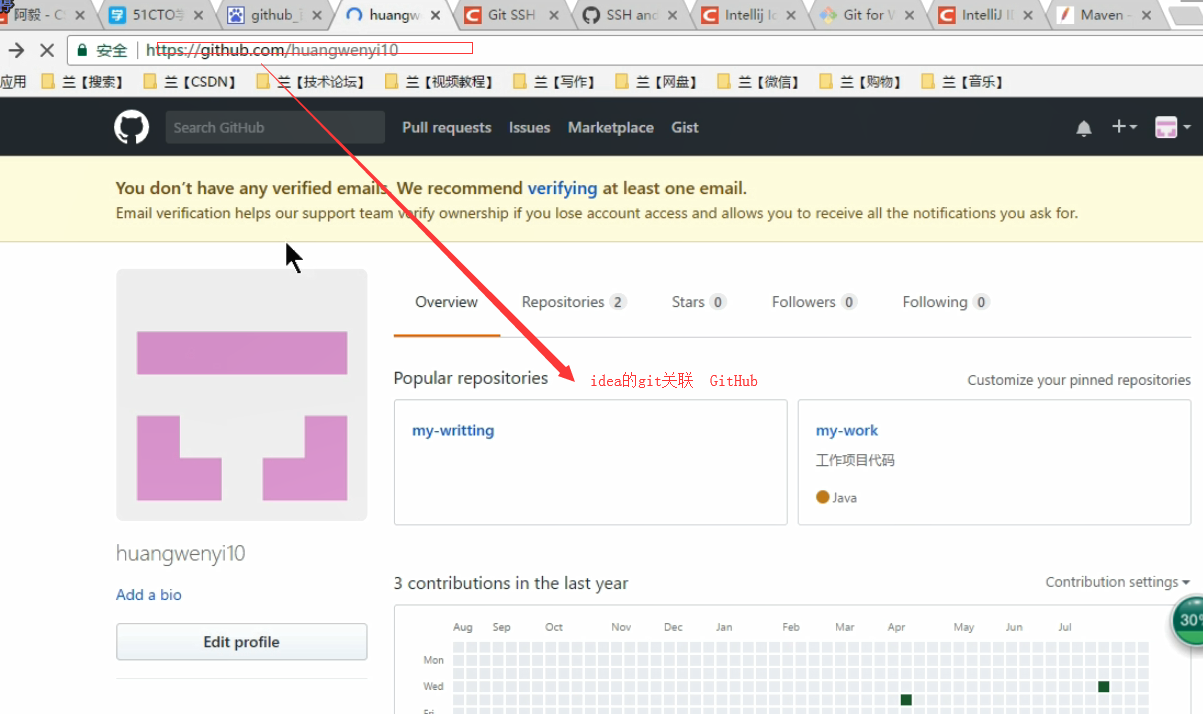Click the green floating percentage badge
Image resolution: width=1203 pixels, height=714 pixels.
[1188, 621]
